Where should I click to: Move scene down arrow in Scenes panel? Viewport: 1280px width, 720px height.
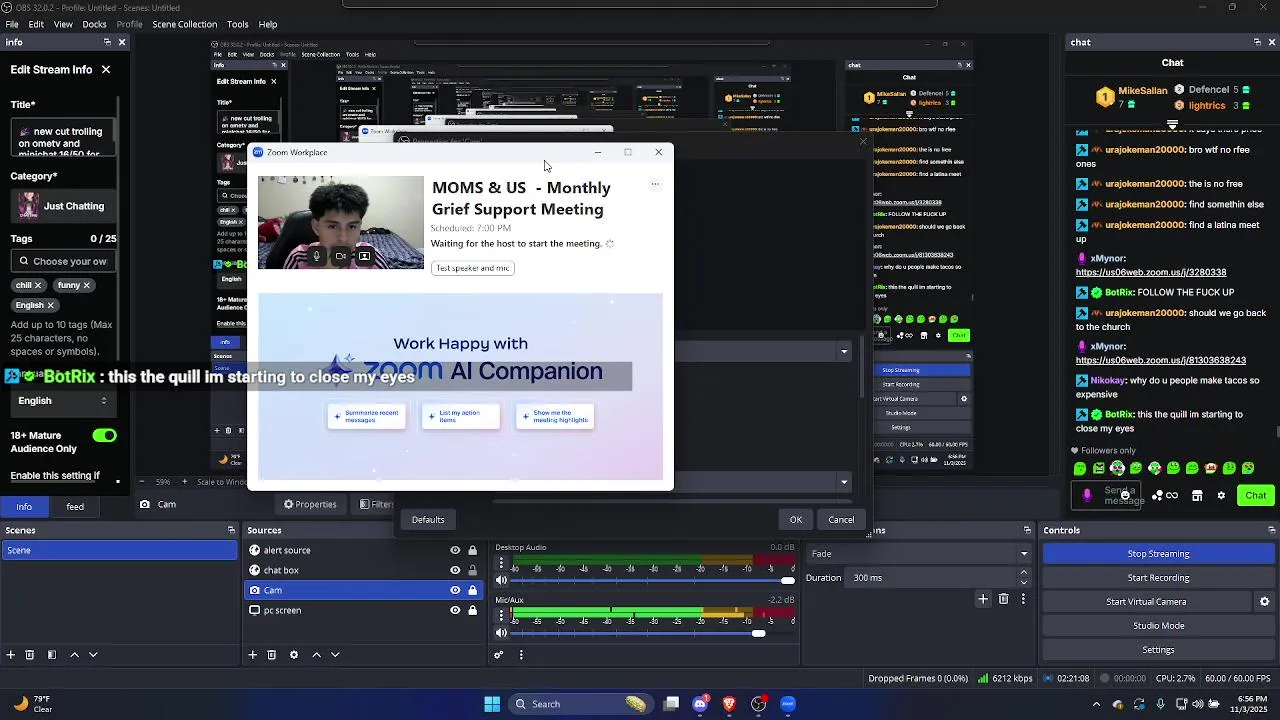(93, 655)
